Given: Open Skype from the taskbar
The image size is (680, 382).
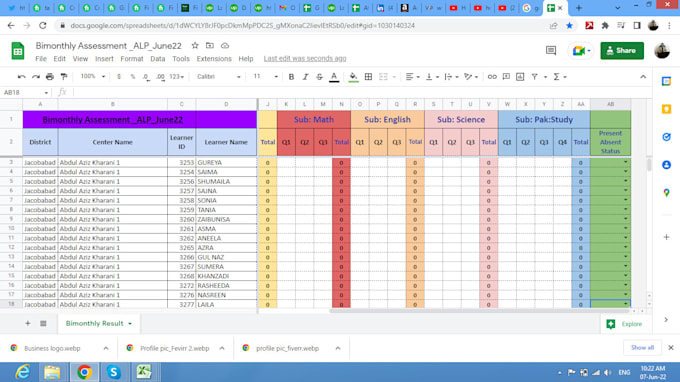Looking at the screenshot, I should tap(114, 372).
